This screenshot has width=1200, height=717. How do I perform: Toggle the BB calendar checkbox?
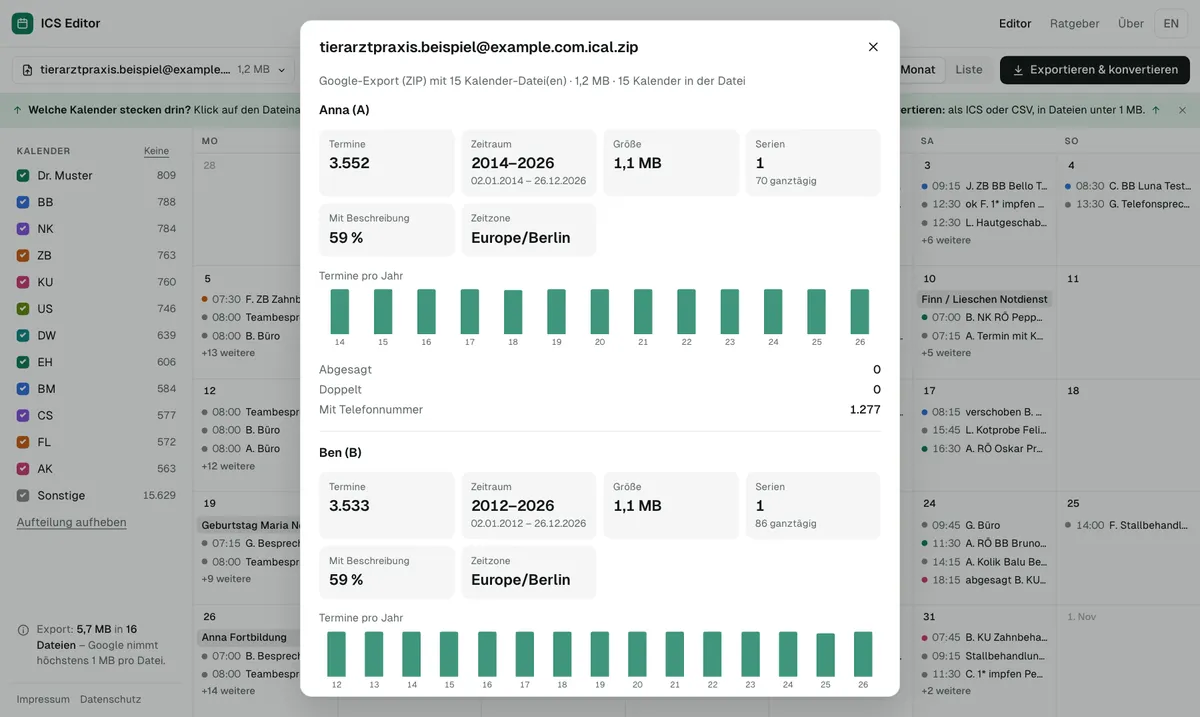point(23,202)
